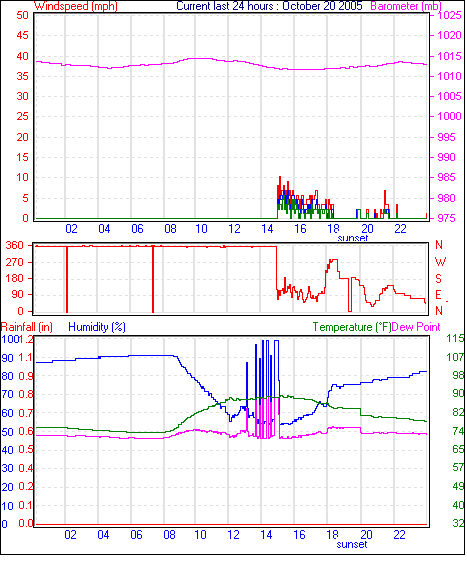Click the 0.4 rainfall axis value

pos(25,468)
